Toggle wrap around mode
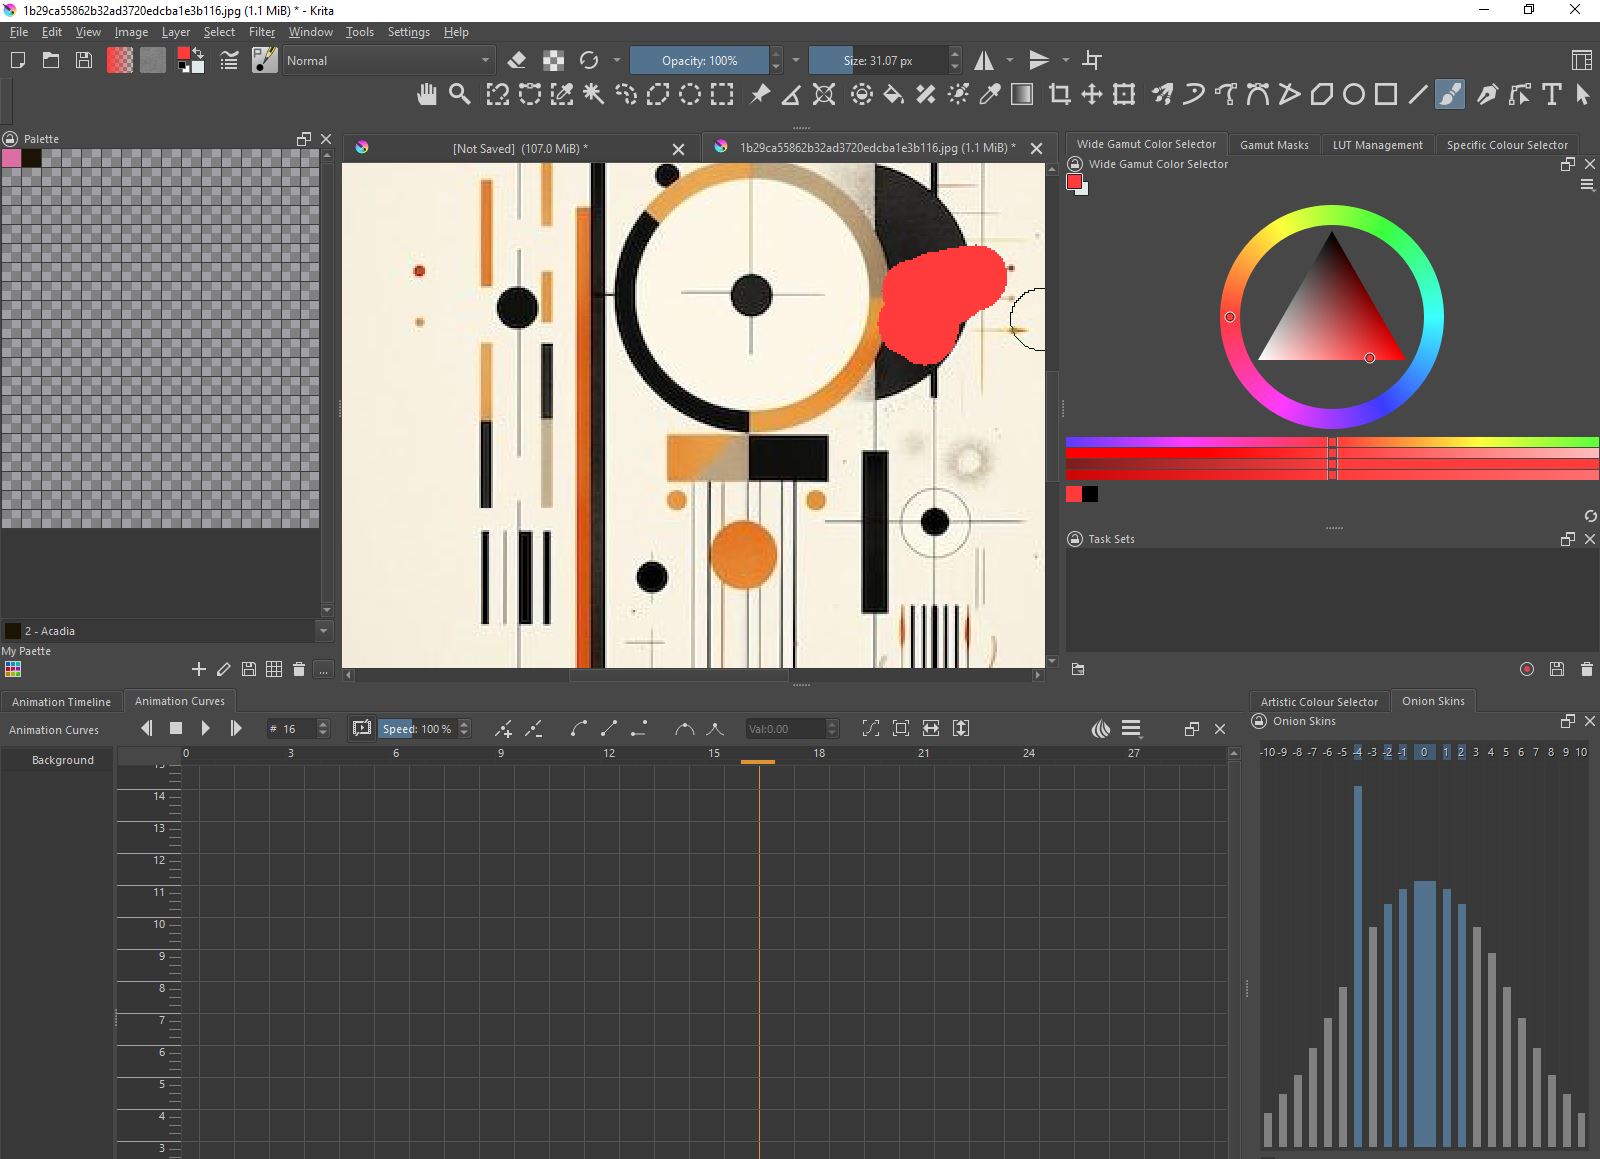The width and height of the screenshot is (1600, 1159). [x=1092, y=60]
